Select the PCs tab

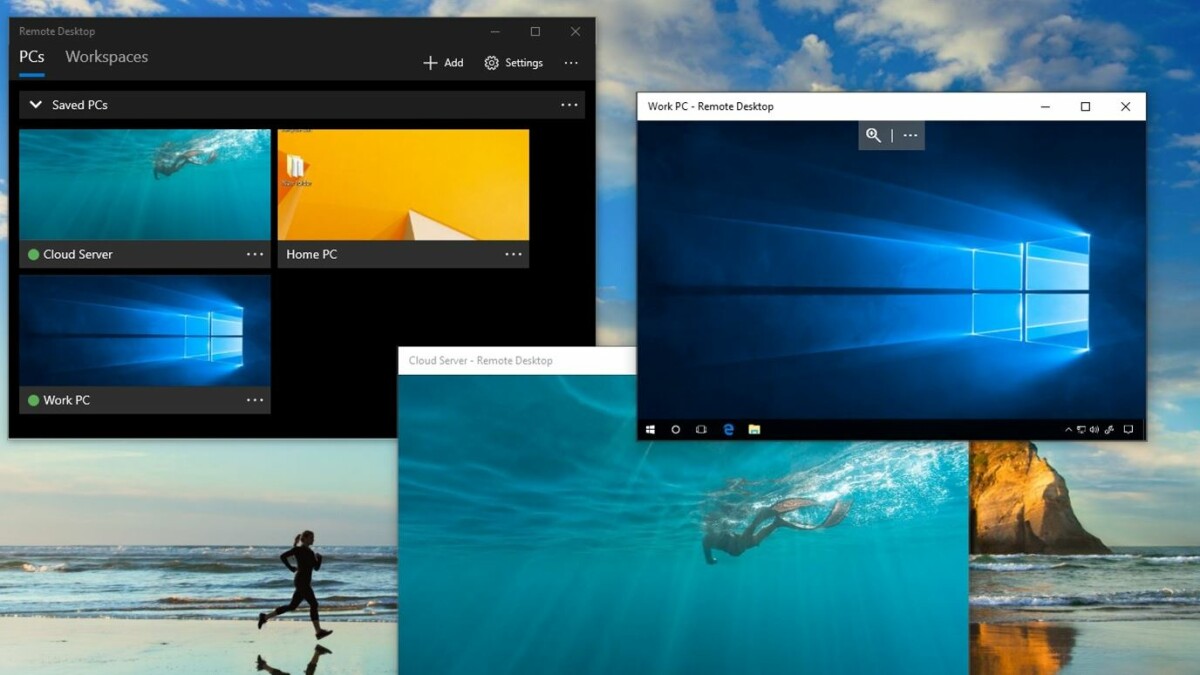tap(32, 57)
